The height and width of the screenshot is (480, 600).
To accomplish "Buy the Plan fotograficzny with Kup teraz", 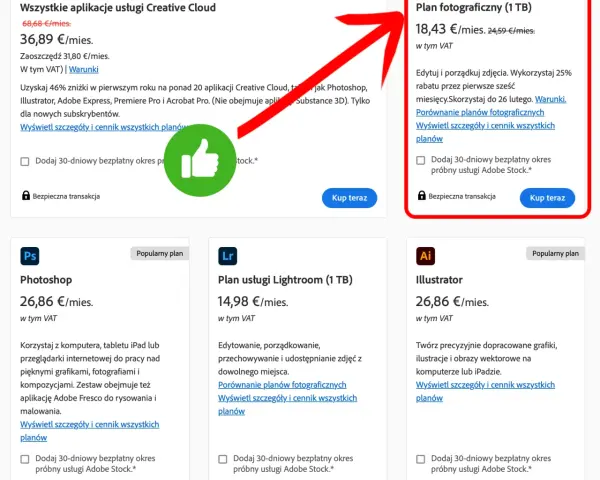I will (547, 198).
